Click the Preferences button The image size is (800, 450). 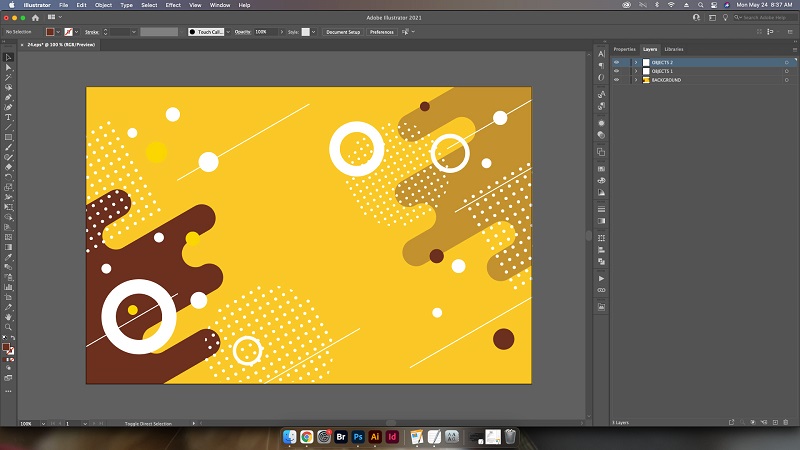click(x=382, y=32)
